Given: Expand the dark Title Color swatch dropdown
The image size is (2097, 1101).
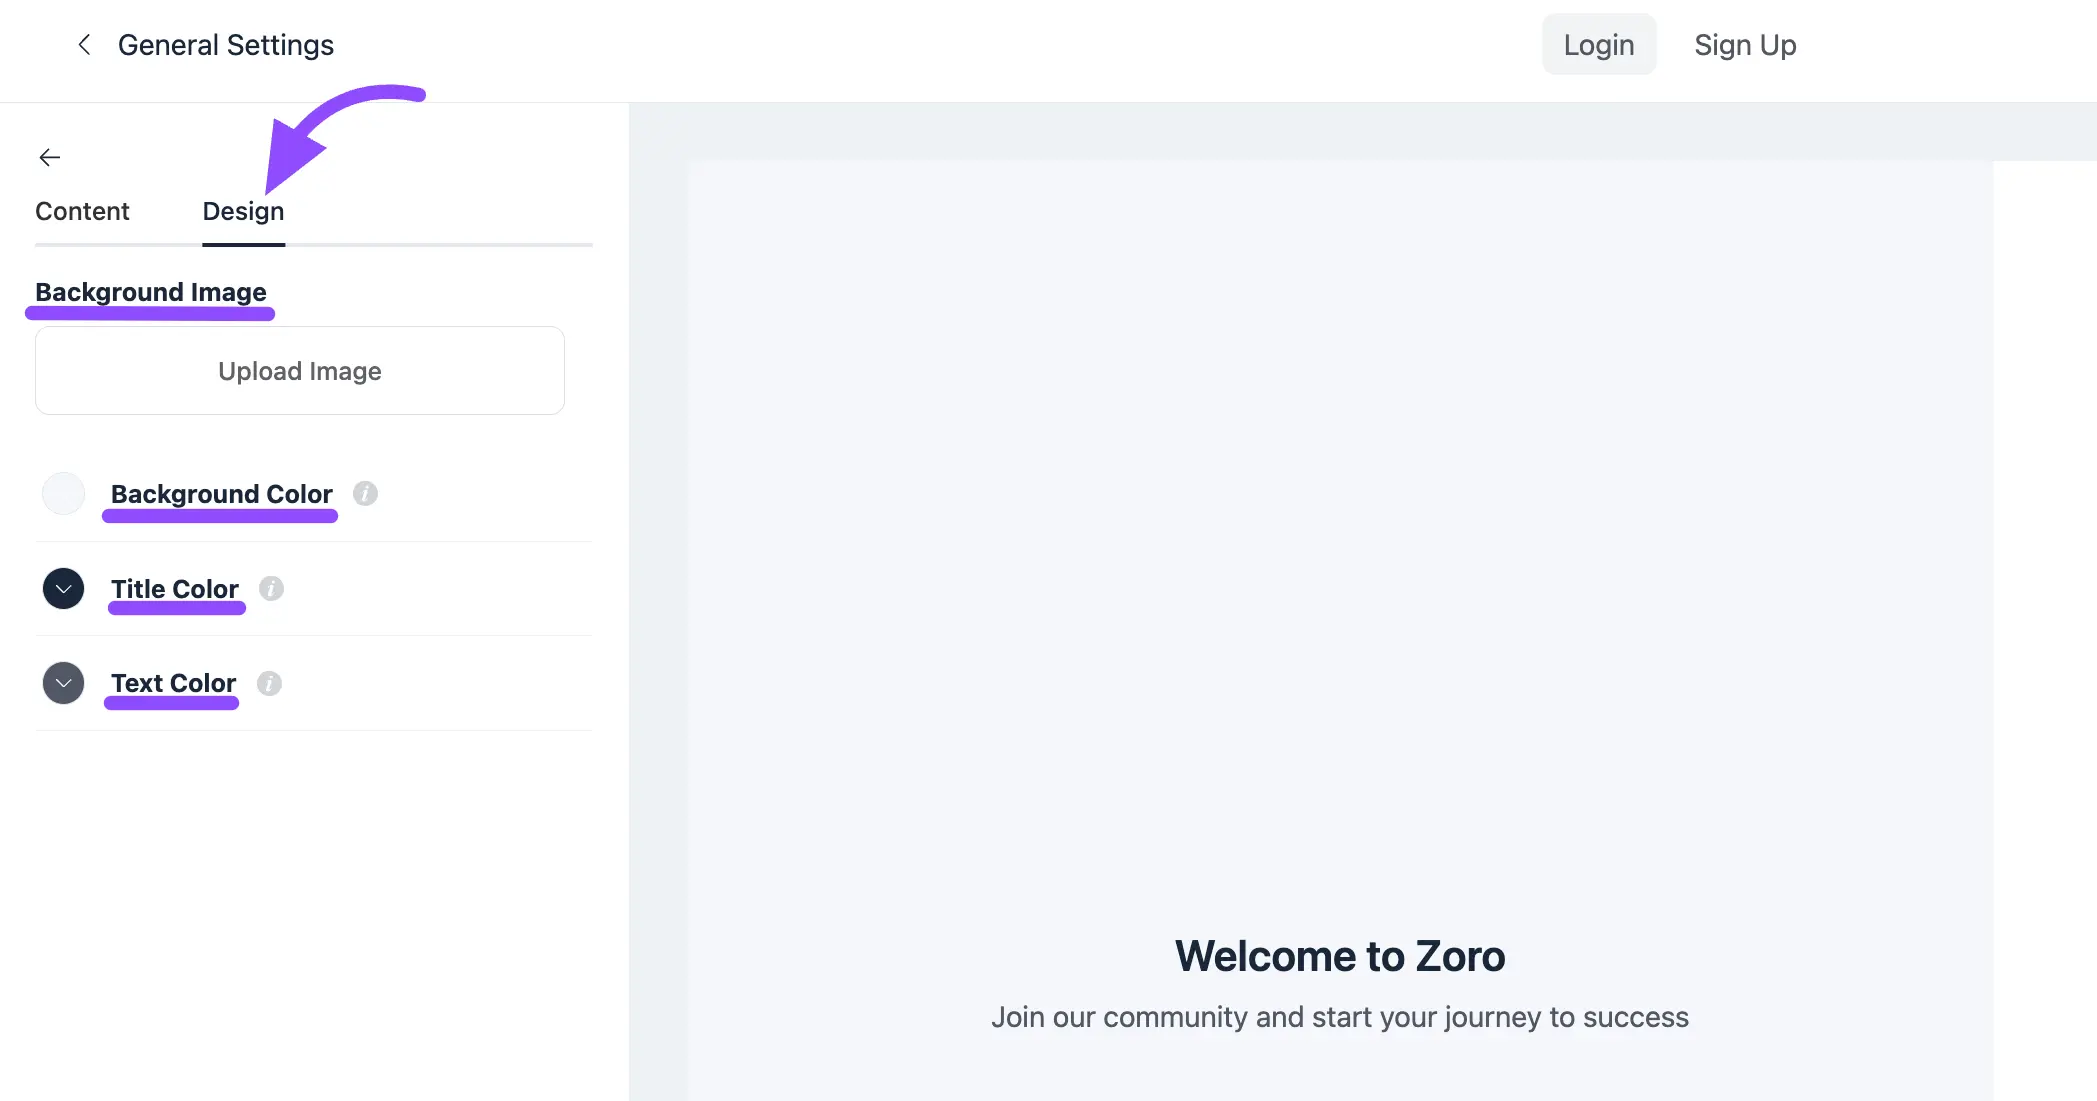Looking at the screenshot, I should pyautogui.click(x=63, y=589).
